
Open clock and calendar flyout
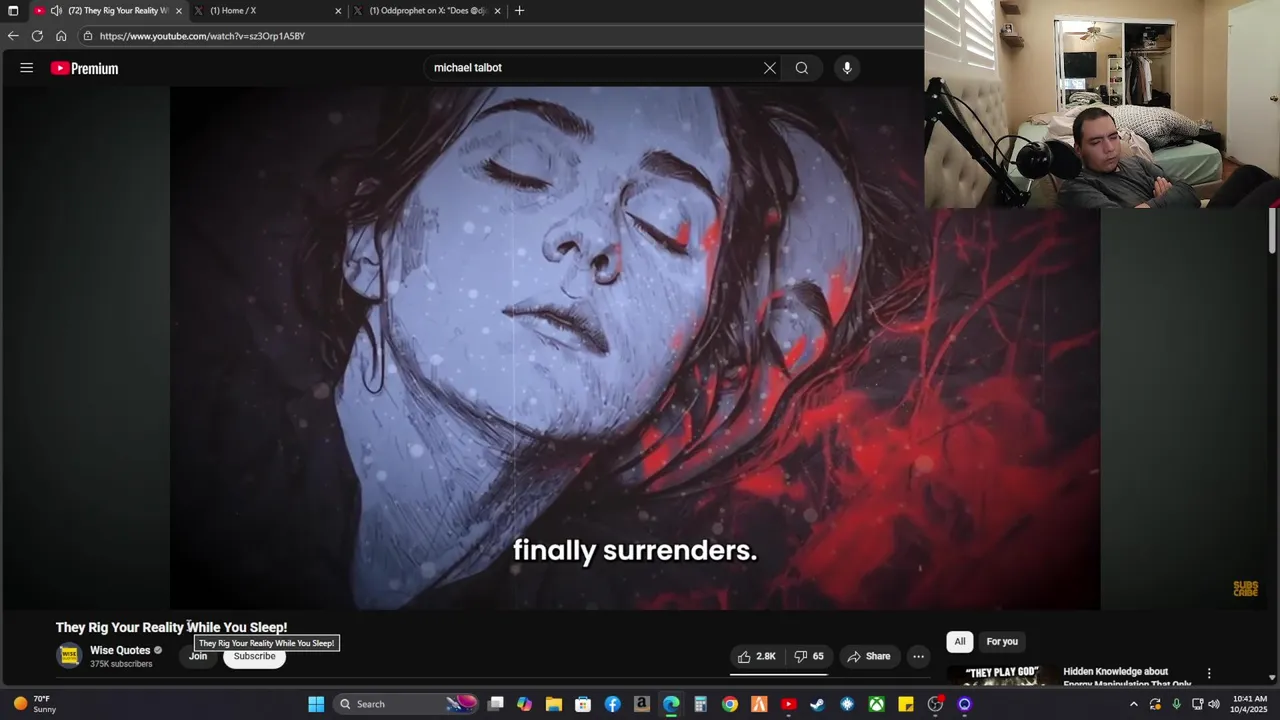[1250, 704]
